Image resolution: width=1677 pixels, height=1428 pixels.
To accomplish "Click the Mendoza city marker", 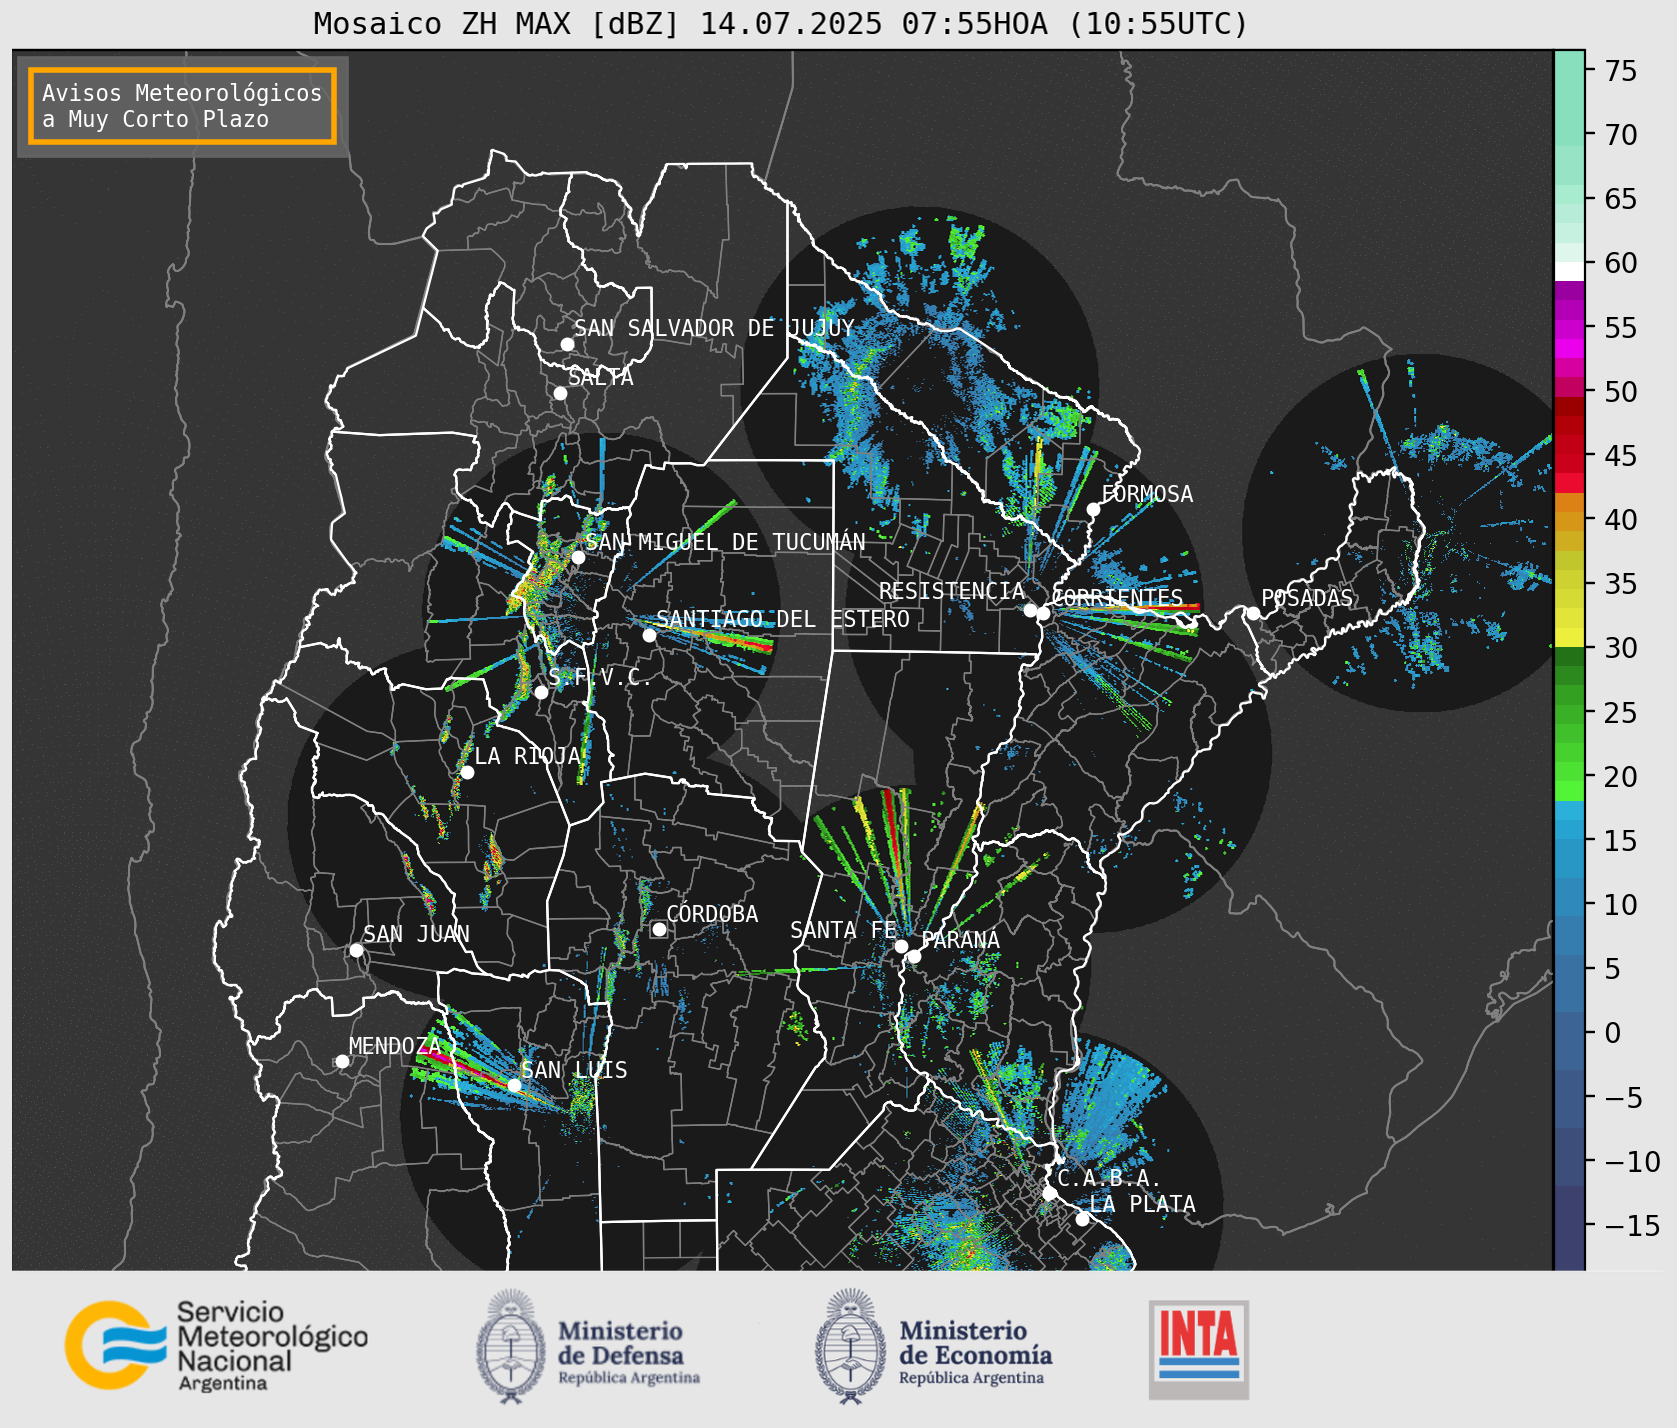I will pos(342,1061).
